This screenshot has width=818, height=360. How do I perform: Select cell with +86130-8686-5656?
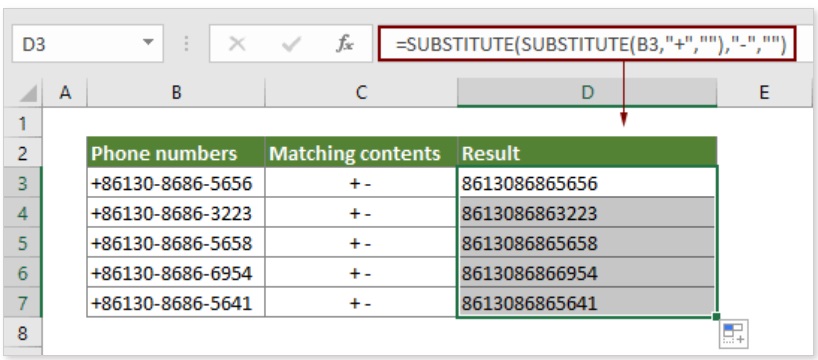(x=176, y=183)
